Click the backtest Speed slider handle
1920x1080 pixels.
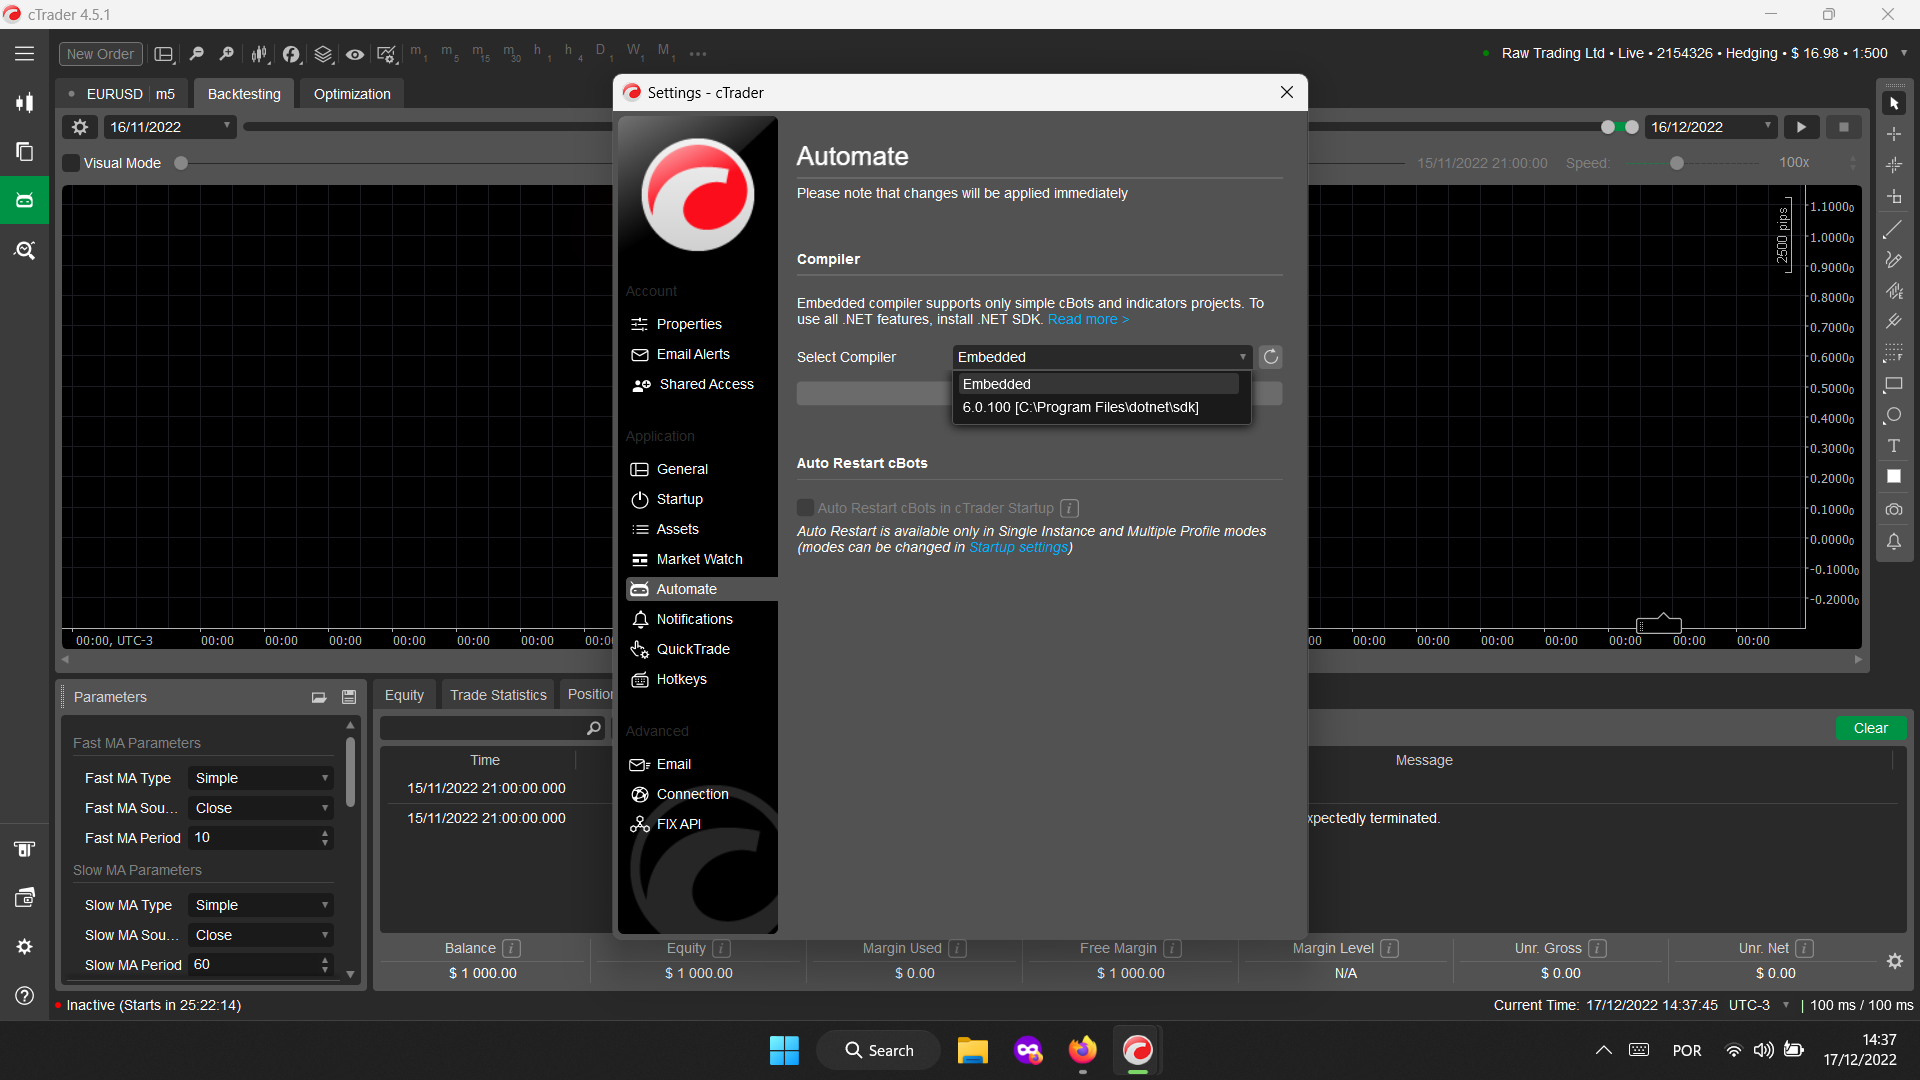click(1677, 163)
